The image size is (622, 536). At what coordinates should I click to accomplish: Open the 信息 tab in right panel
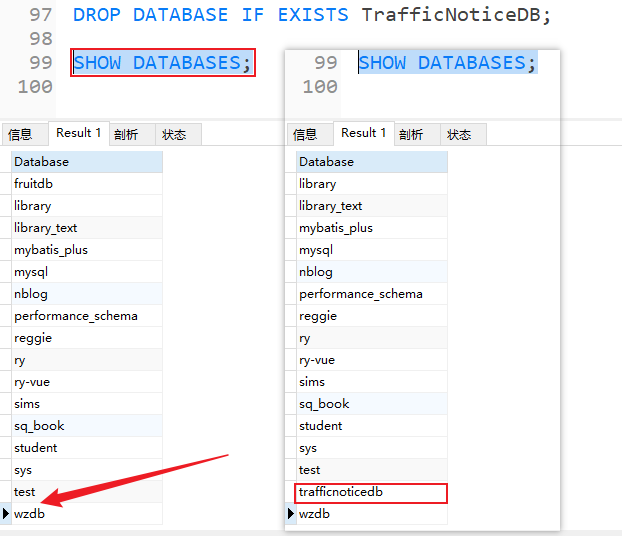tap(310, 134)
